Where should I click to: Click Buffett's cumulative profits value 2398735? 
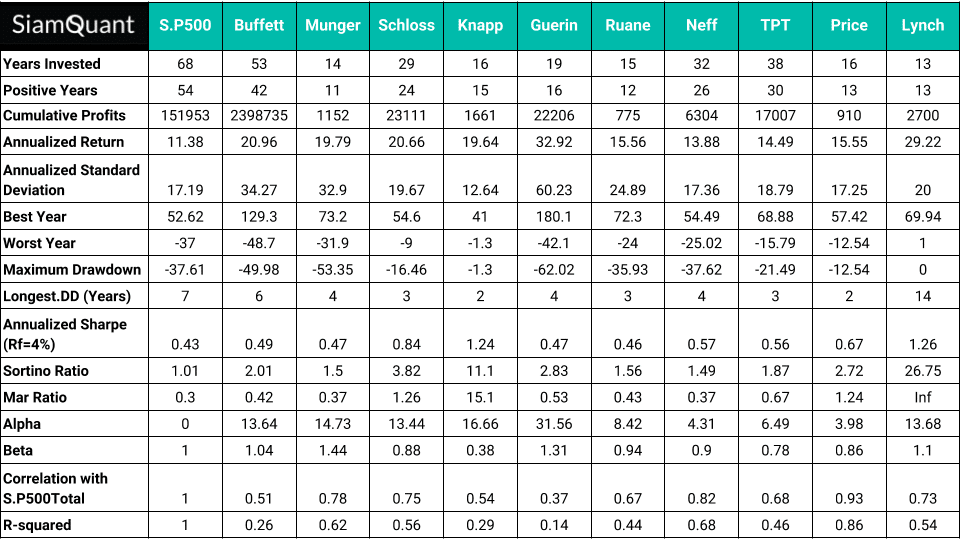(x=259, y=116)
